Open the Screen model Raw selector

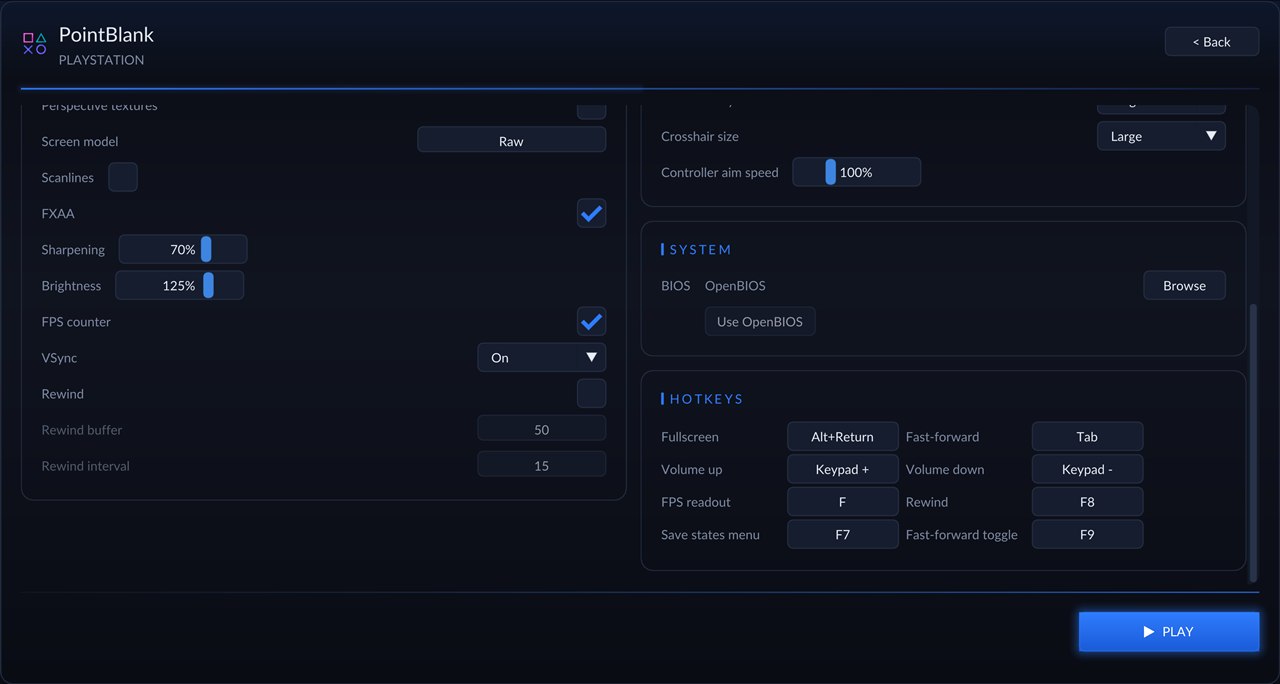click(511, 140)
